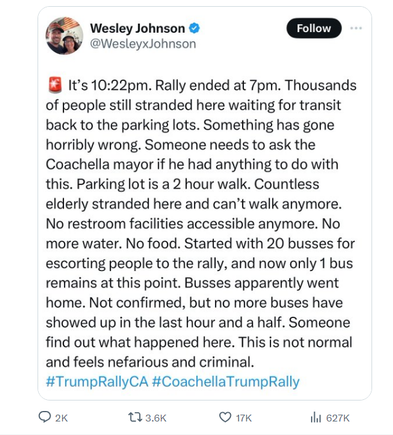Click the blue verified badge
Screen dimensions: 393x435
click(x=194, y=28)
